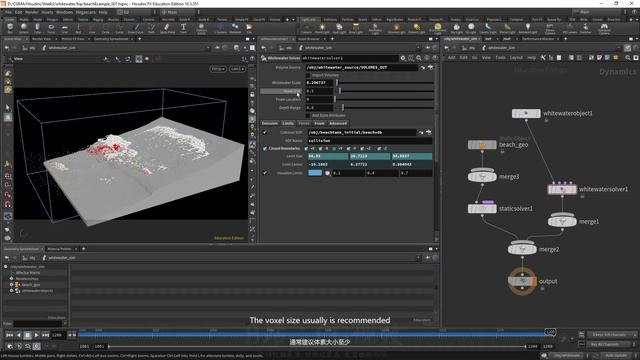Select the Tube shelf tool
The height and width of the screenshot is (360, 640).
[37, 28]
